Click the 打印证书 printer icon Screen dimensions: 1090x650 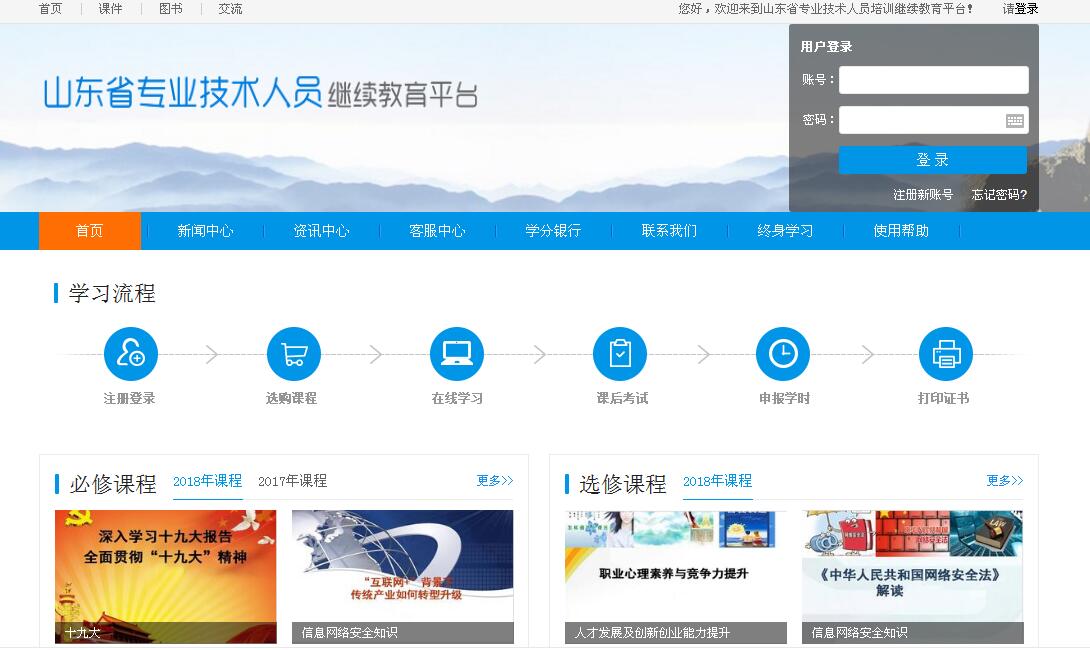pyautogui.click(x=945, y=354)
